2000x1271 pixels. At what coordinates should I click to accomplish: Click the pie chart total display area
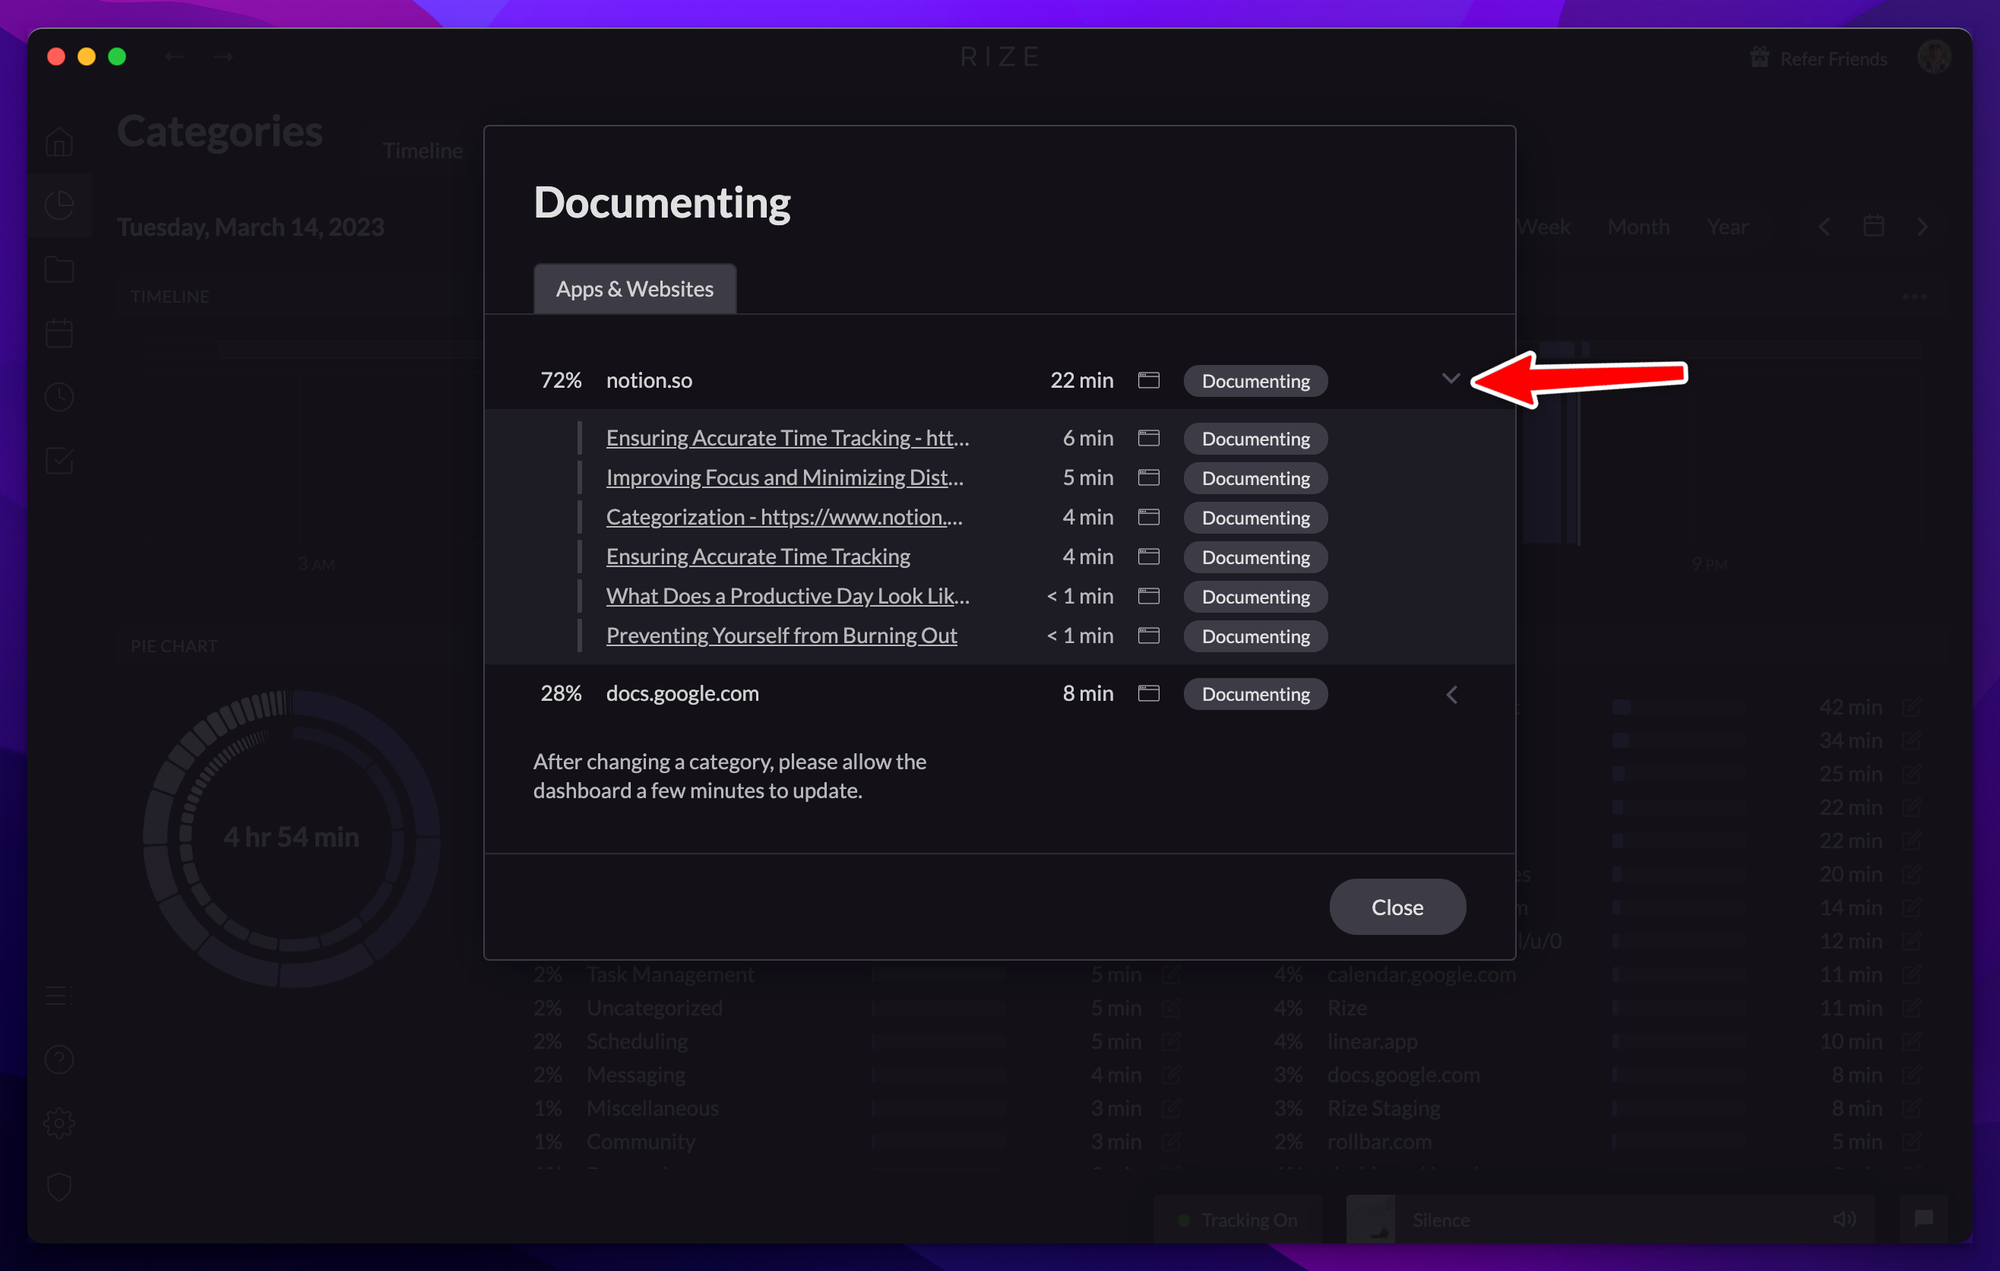coord(290,837)
